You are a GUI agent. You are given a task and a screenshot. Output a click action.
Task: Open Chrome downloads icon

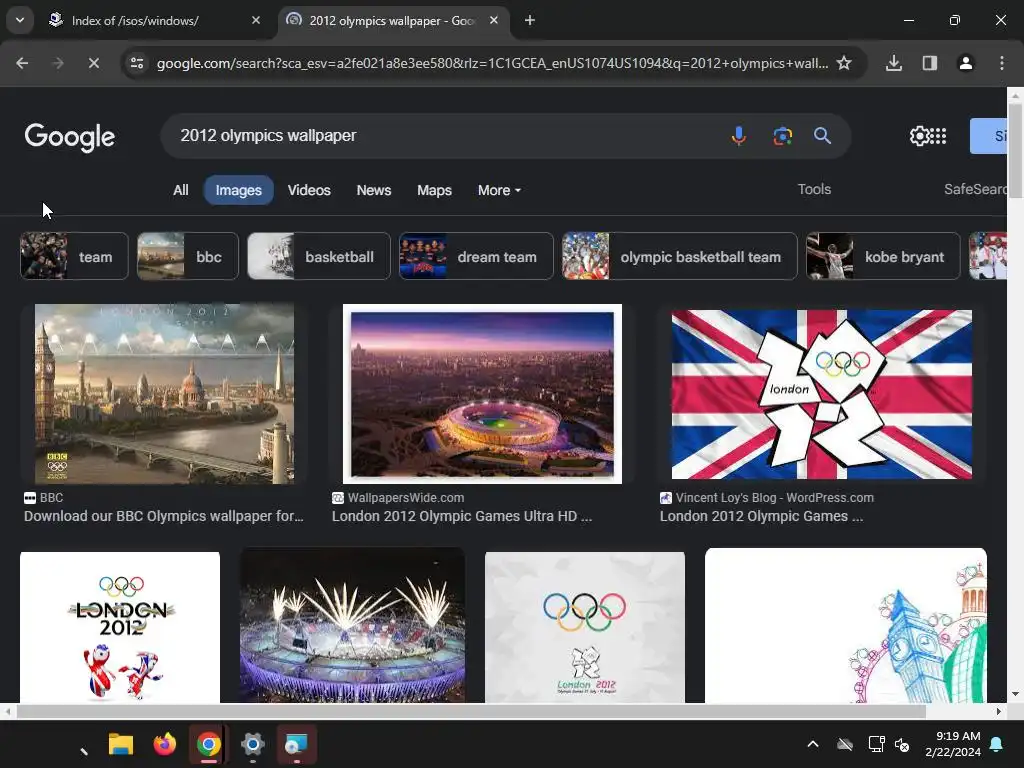coord(894,63)
